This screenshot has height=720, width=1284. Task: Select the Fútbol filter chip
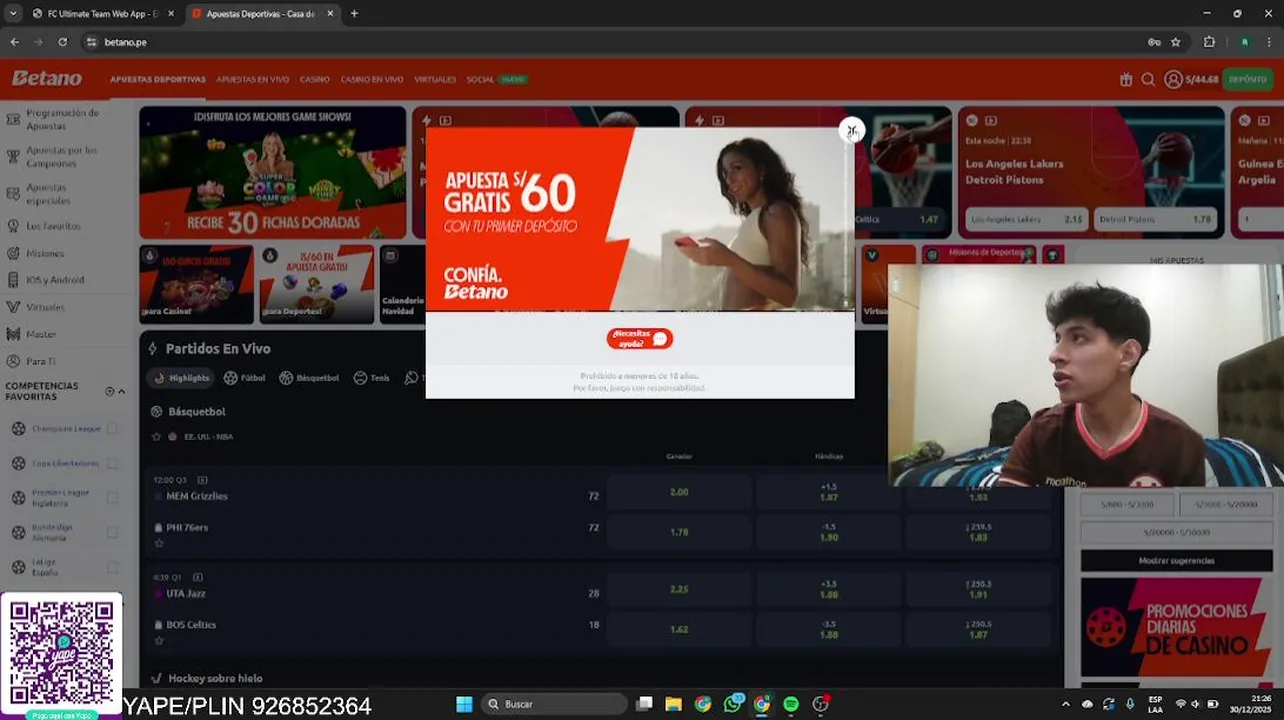coord(245,378)
